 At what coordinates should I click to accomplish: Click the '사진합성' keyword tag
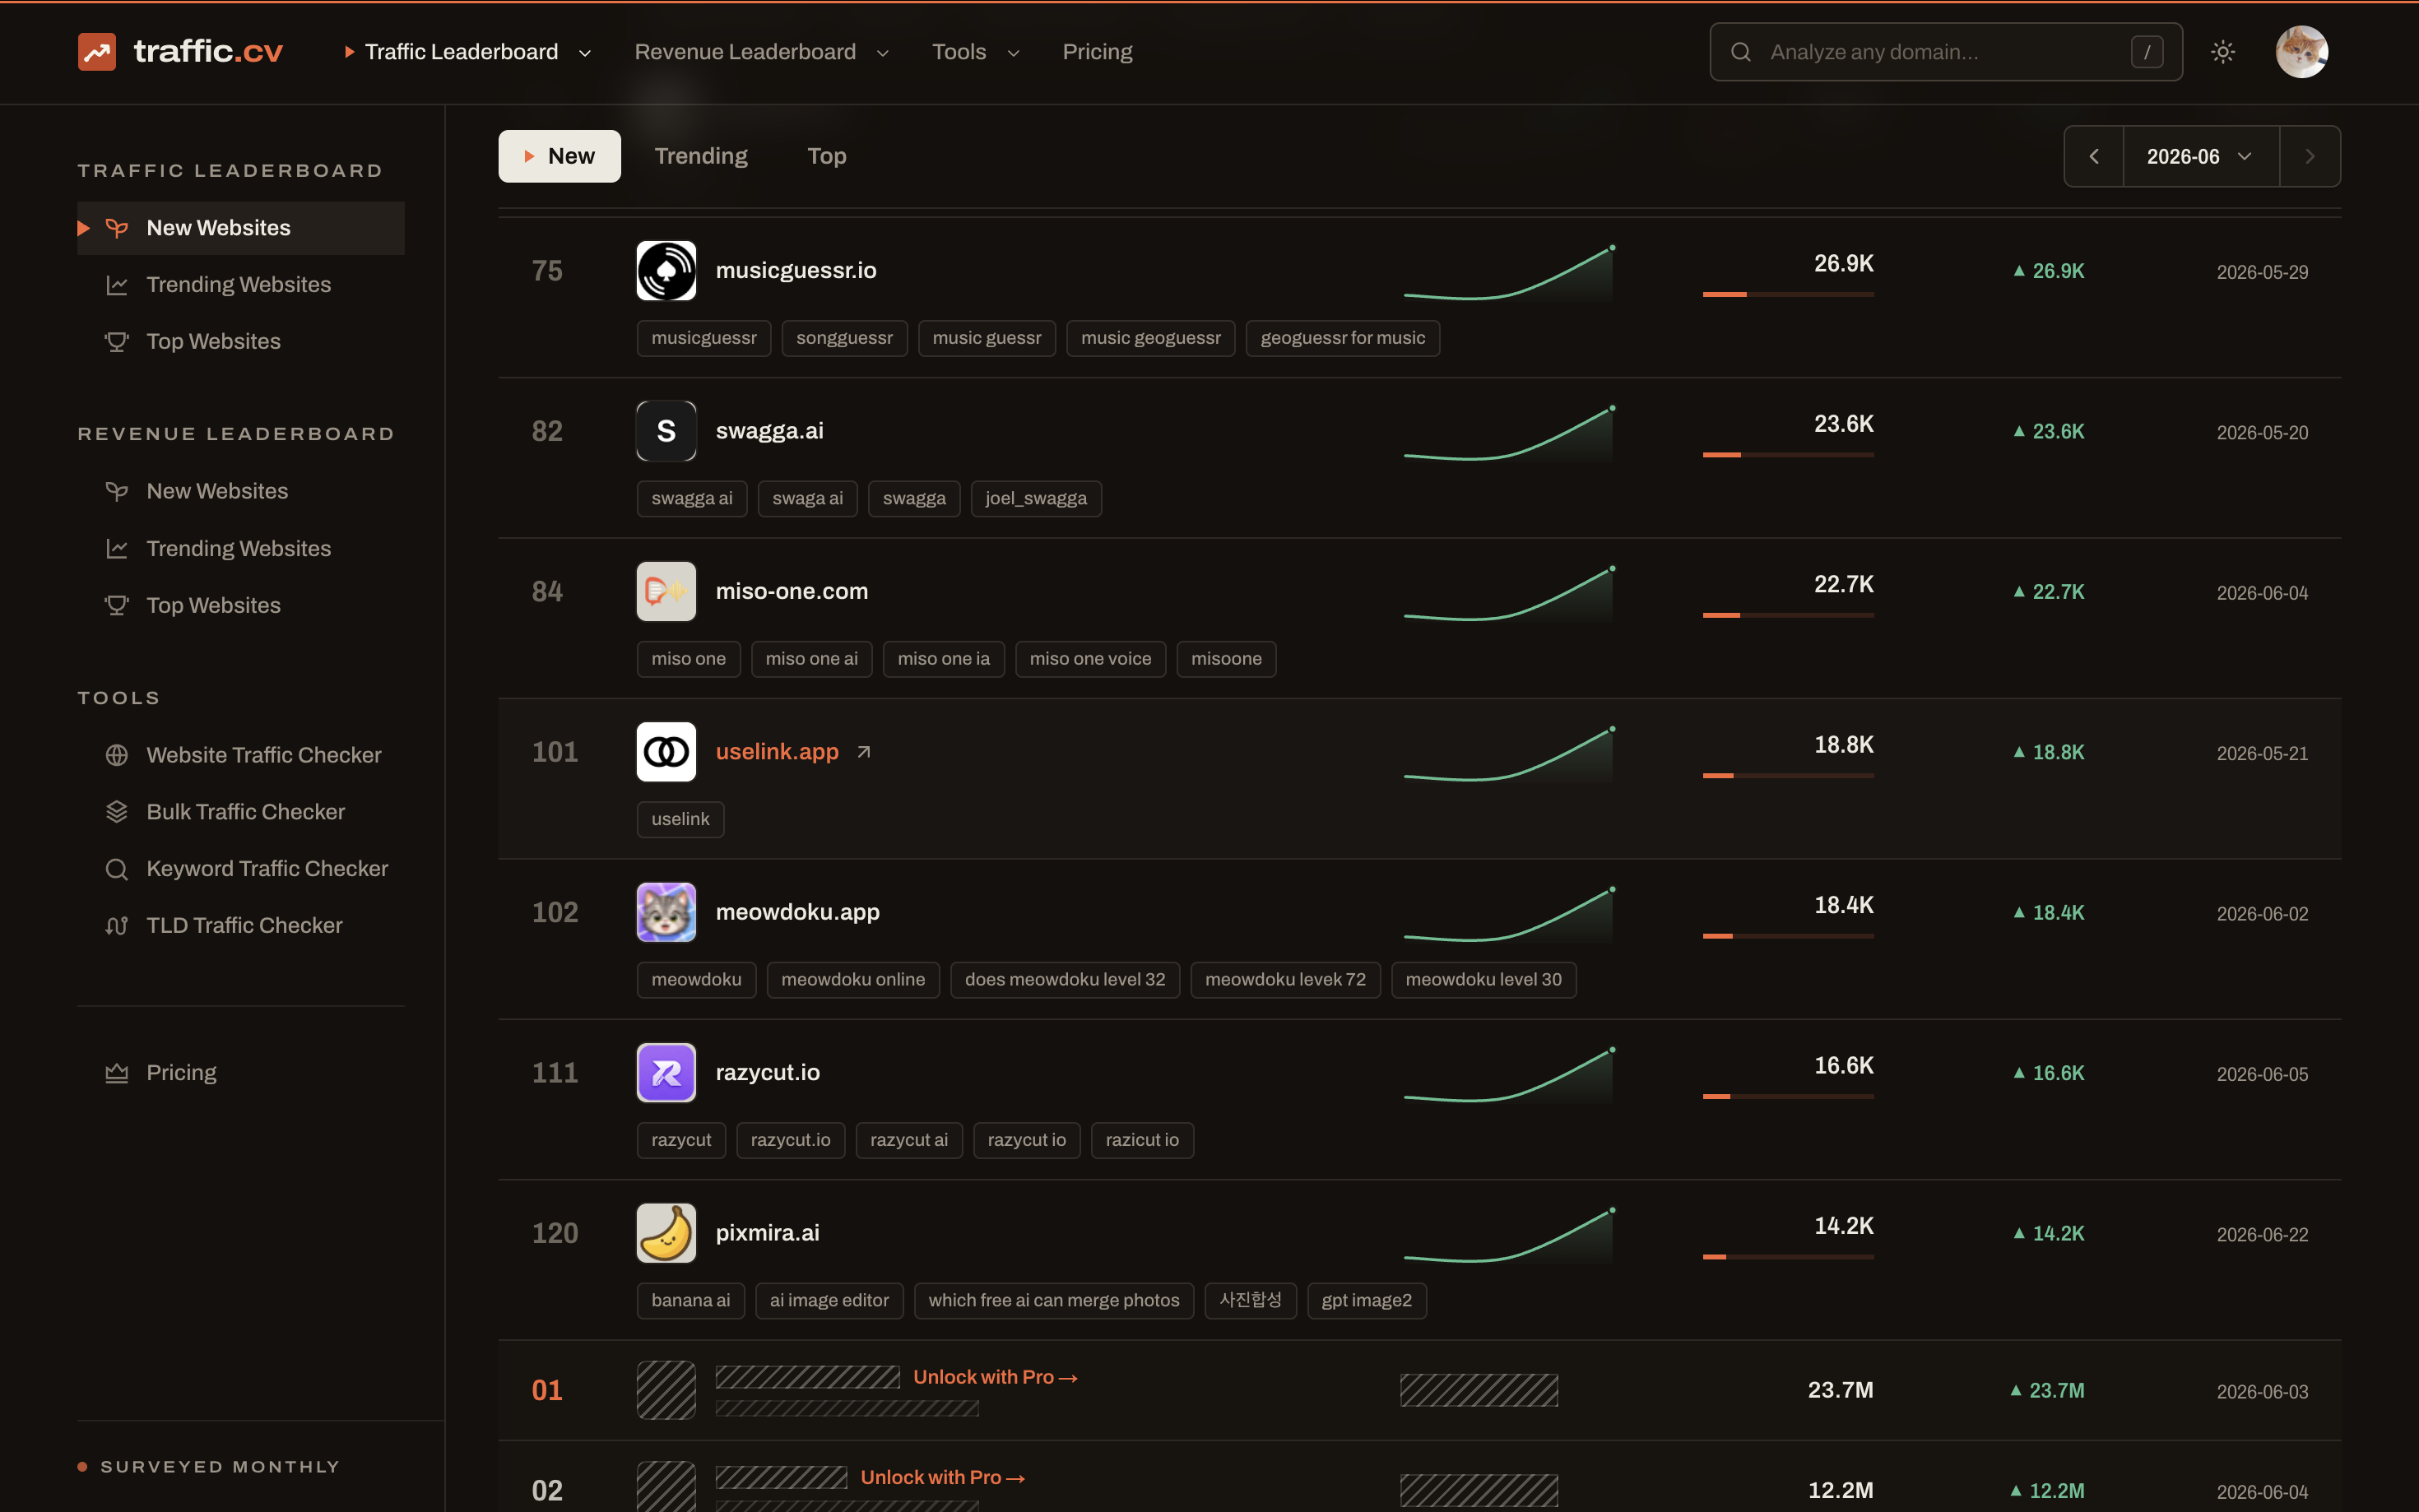coord(1251,1301)
